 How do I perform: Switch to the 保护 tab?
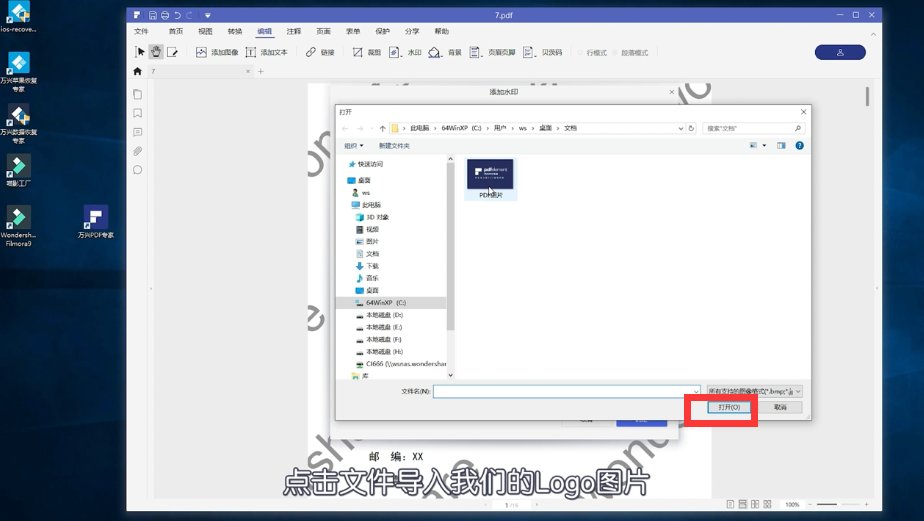pyautogui.click(x=382, y=31)
